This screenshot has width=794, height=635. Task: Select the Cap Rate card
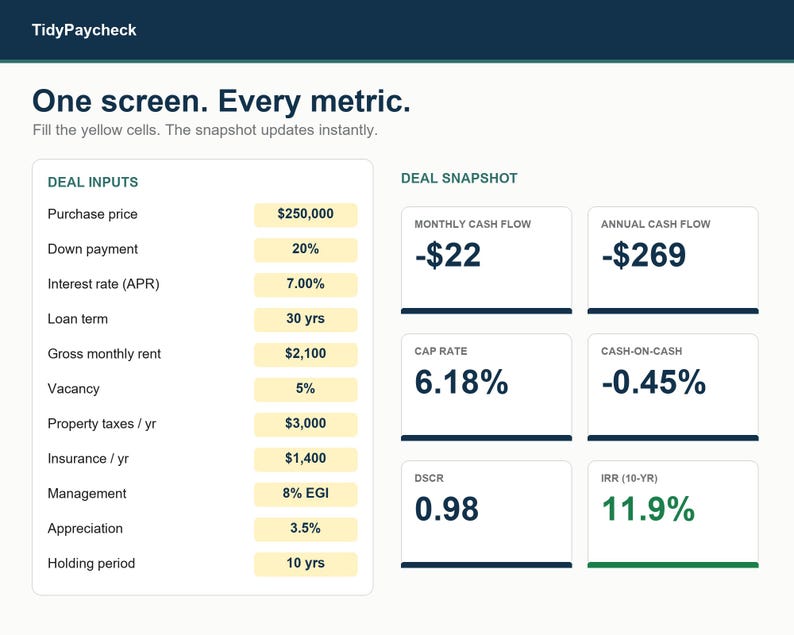(x=487, y=387)
